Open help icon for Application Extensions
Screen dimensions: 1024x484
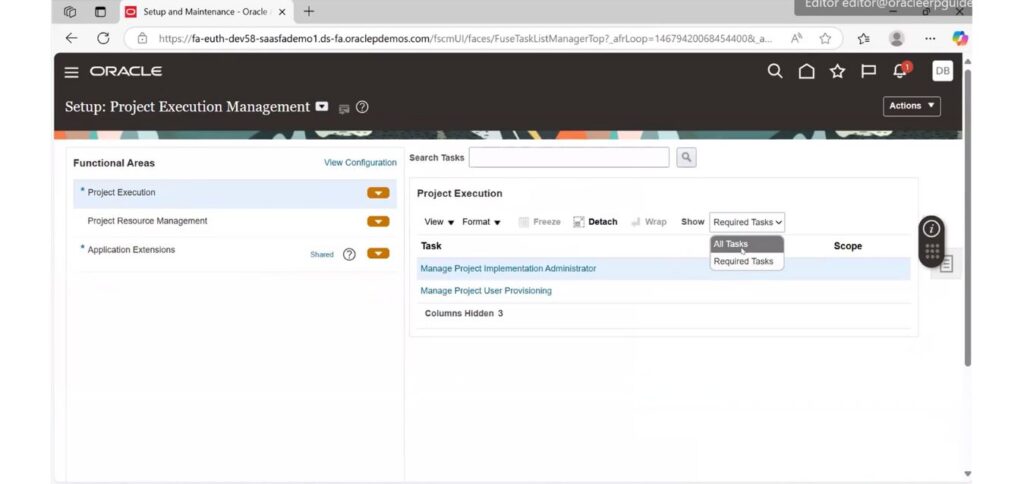(349, 254)
